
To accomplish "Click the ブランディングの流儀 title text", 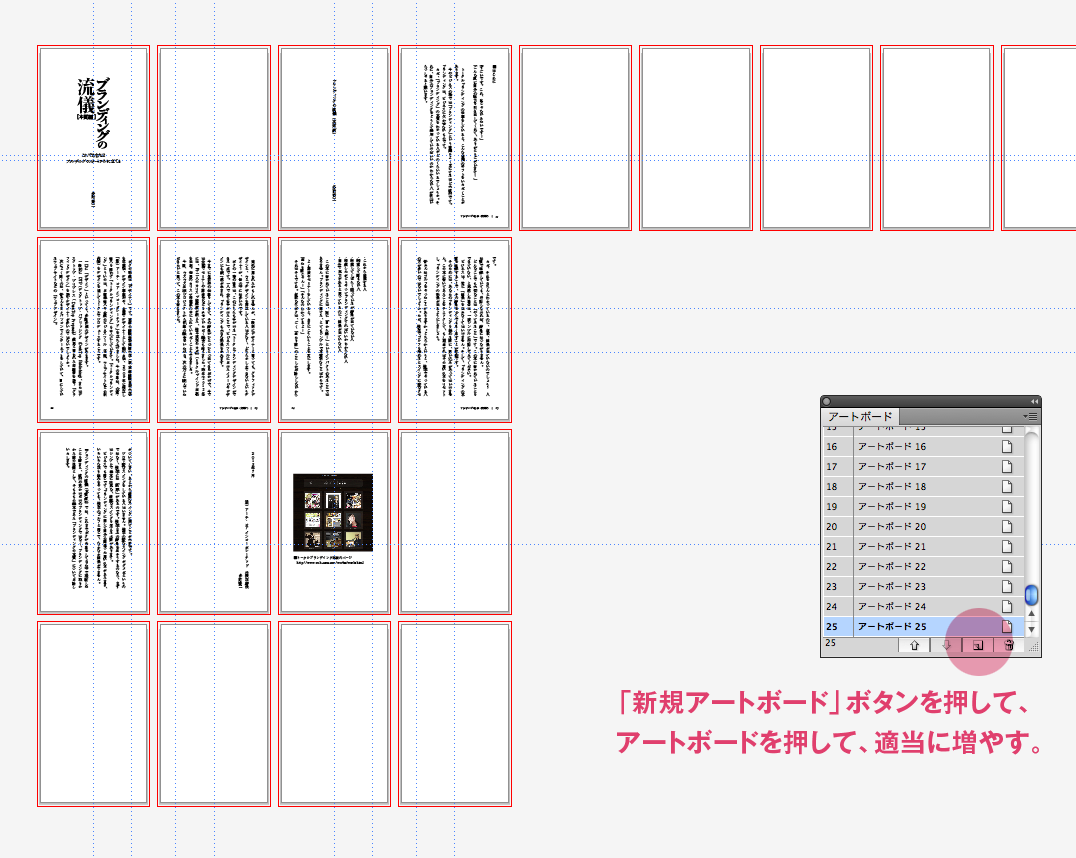I will pyautogui.click(x=94, y=112).
